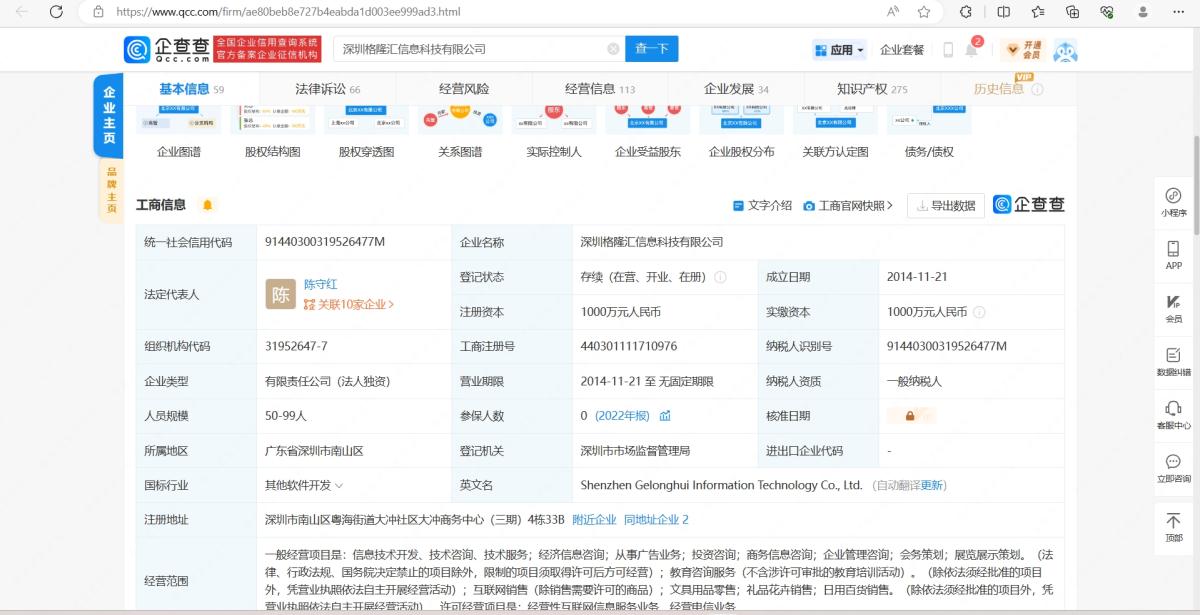Open the 文字介绍 text introduction icon
Viewport: 1200px width, 615px height.
click(765, 204)
